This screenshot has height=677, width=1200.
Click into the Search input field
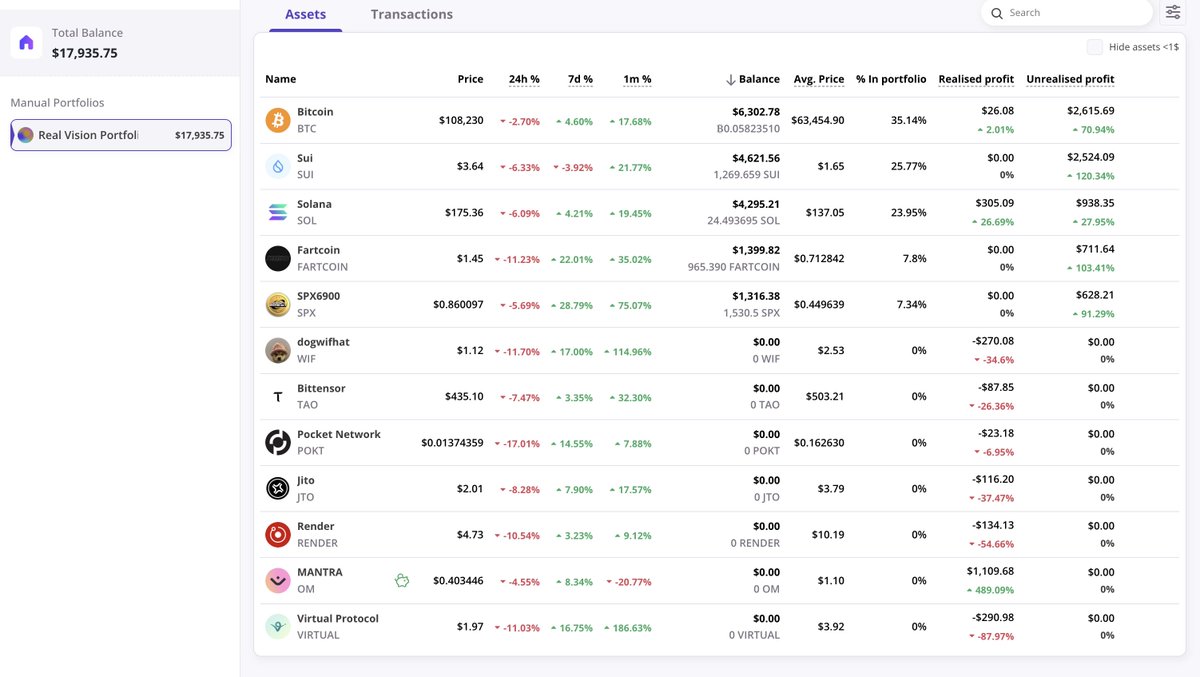pos(1066,13)
